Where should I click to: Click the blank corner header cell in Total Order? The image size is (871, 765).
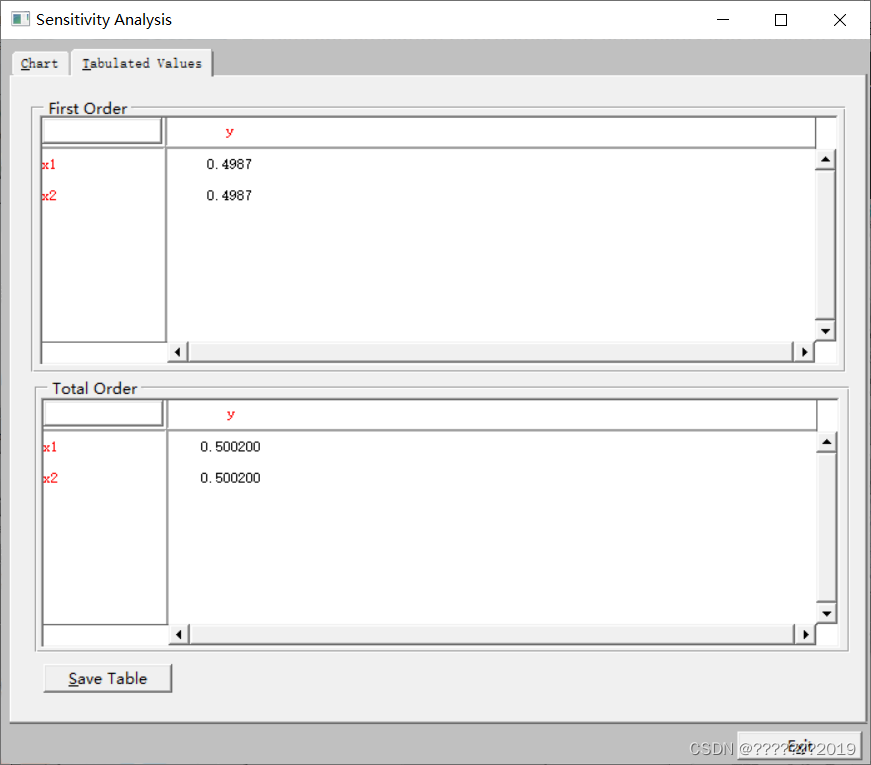(x=103, y=413)
